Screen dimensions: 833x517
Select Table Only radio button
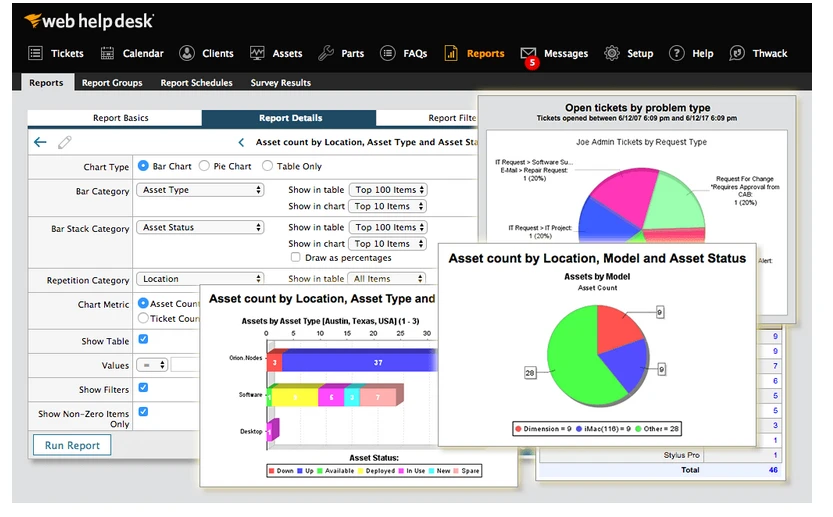[267, 166]
